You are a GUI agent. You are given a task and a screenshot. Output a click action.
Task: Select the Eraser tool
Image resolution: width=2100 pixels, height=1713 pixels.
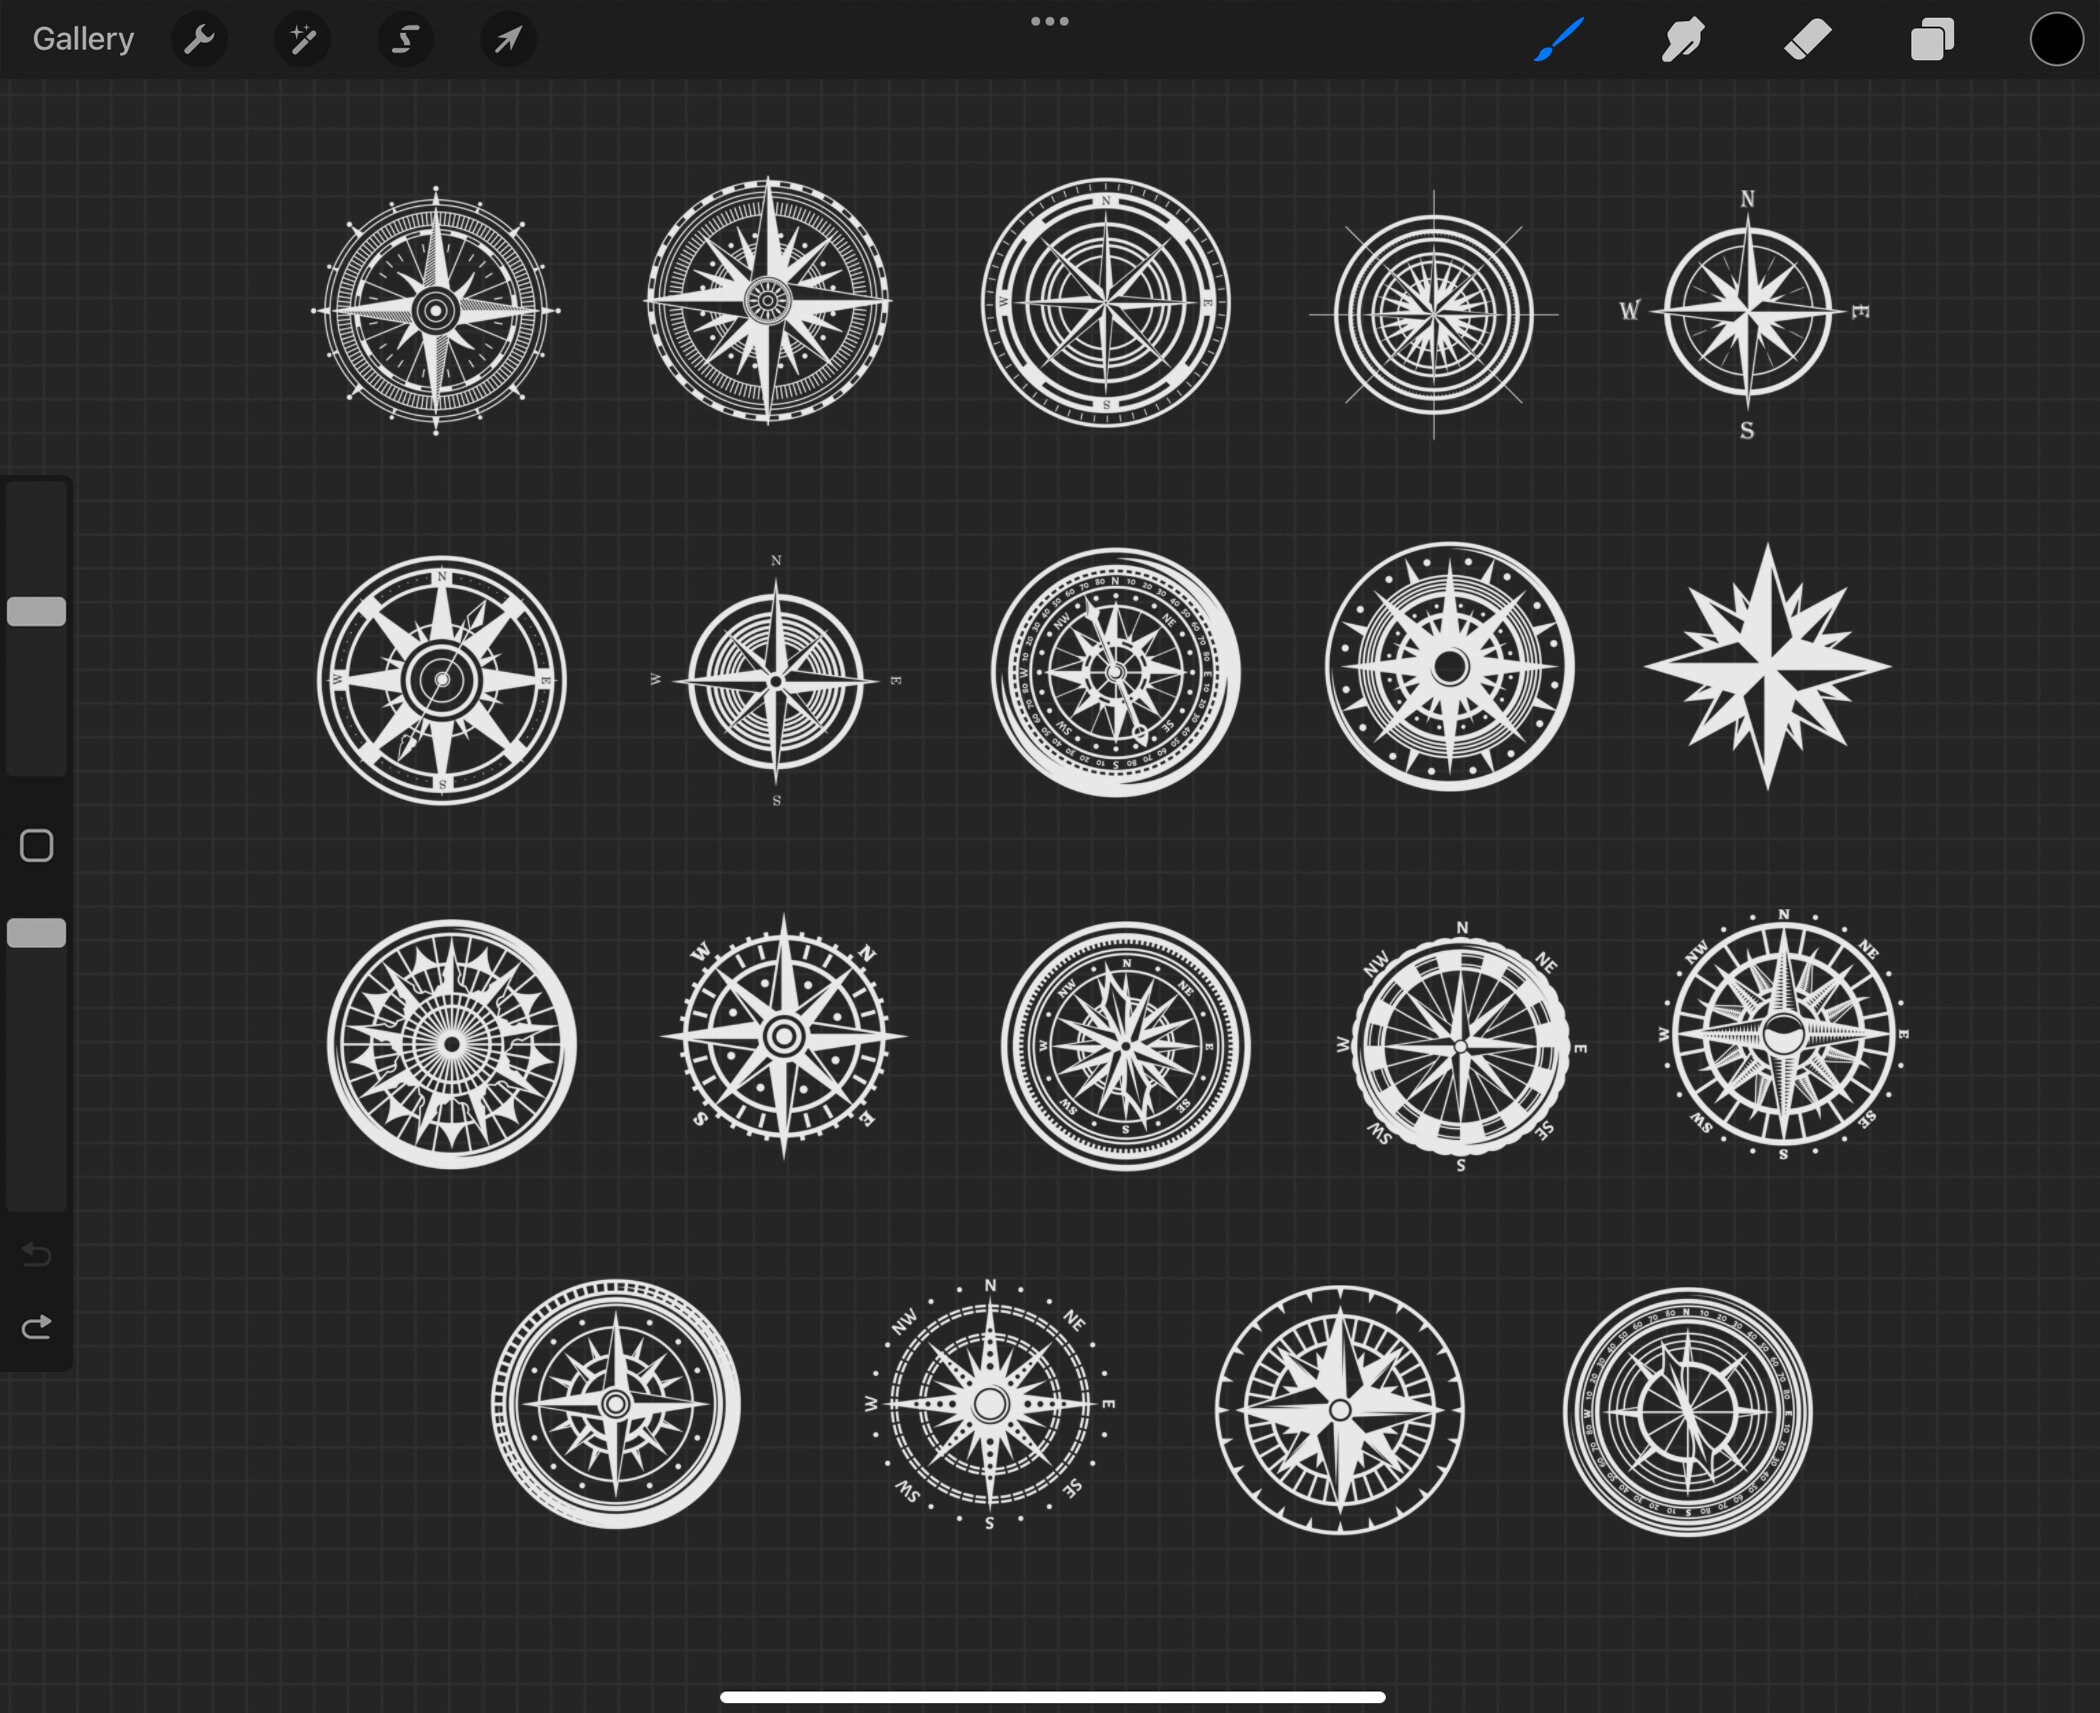(1807, 39)
